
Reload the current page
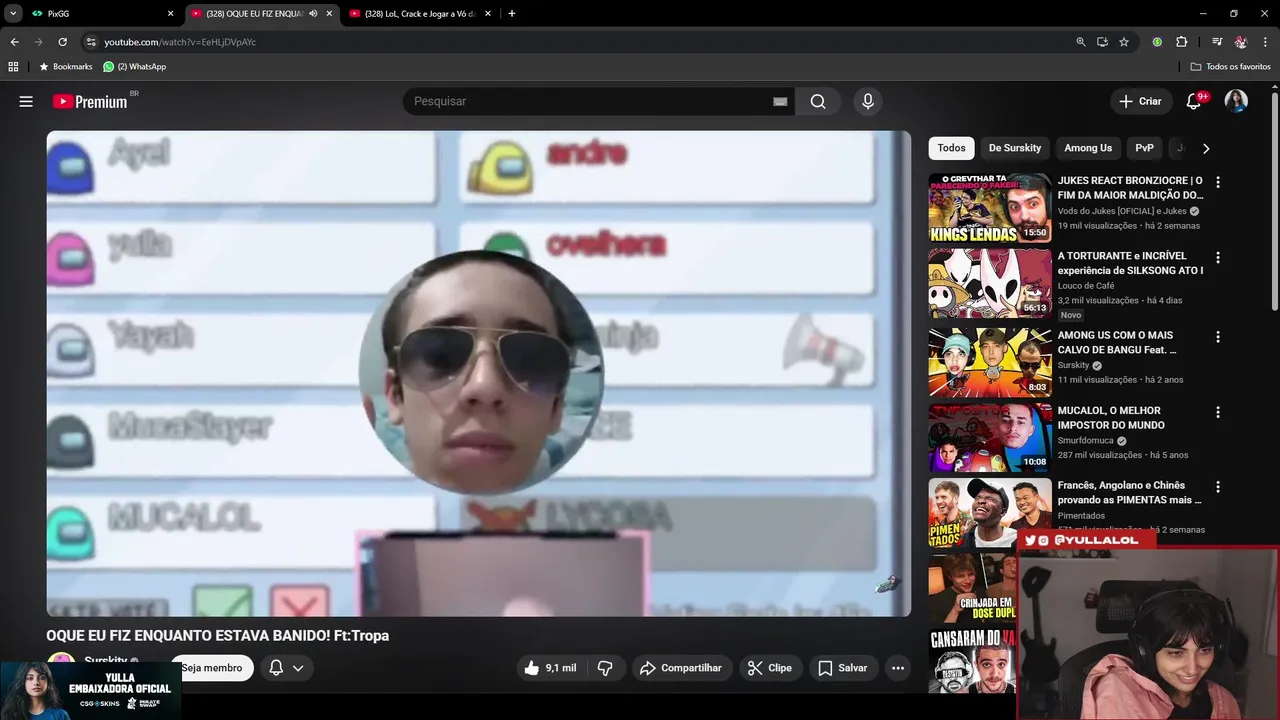pos(62,42)
